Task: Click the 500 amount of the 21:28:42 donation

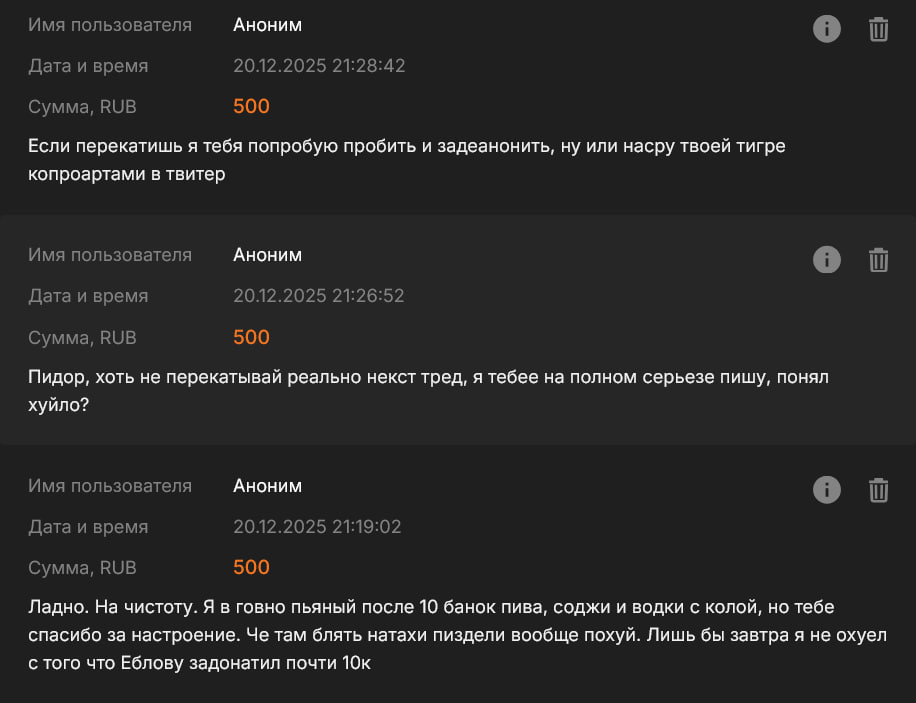Action: coord(251,107)
